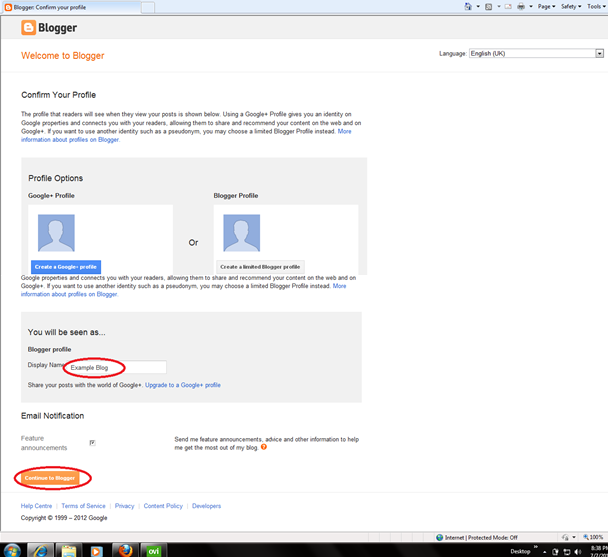The width and height of the screenshot is (608, 557).
Task: Show hidden tray icons arrow
Action: [545, 552]
